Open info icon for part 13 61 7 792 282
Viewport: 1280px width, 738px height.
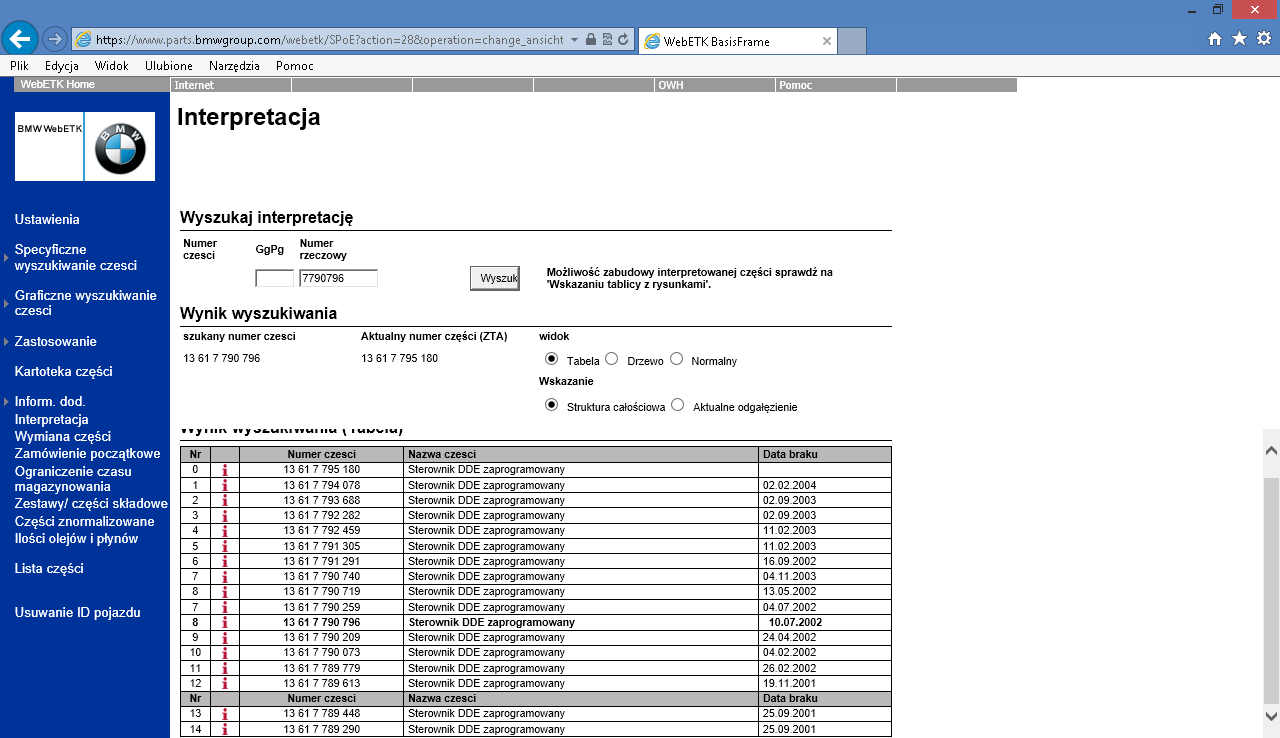pos(225,516)
